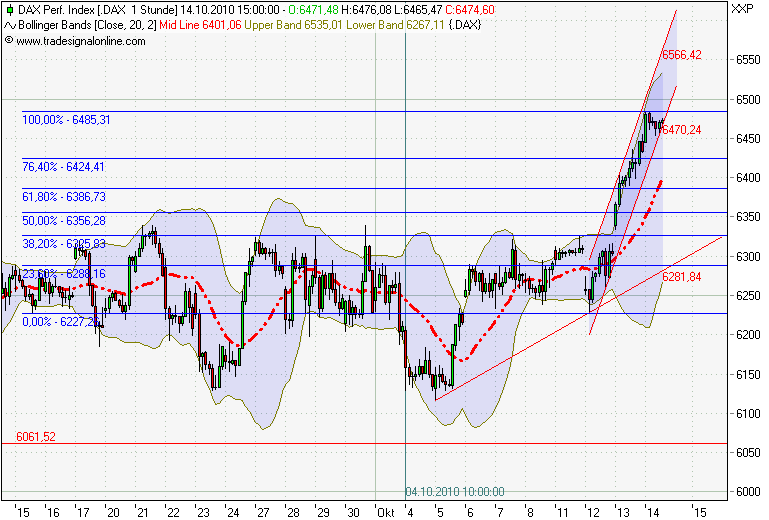The height and width of the screenshot is (520, 769).
Task: Click the 6500 price axis label
Action: click(x=748, y=100)
